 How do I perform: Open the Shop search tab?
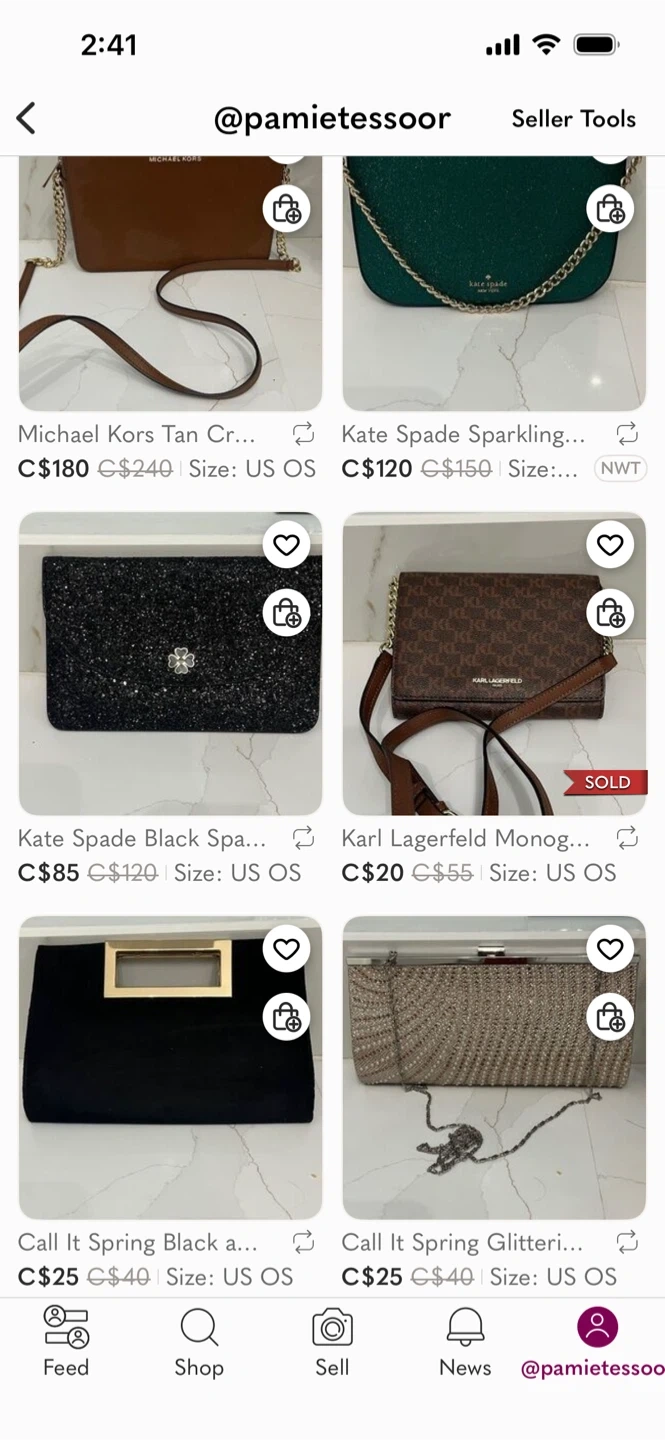click(x=199, y=1342)
